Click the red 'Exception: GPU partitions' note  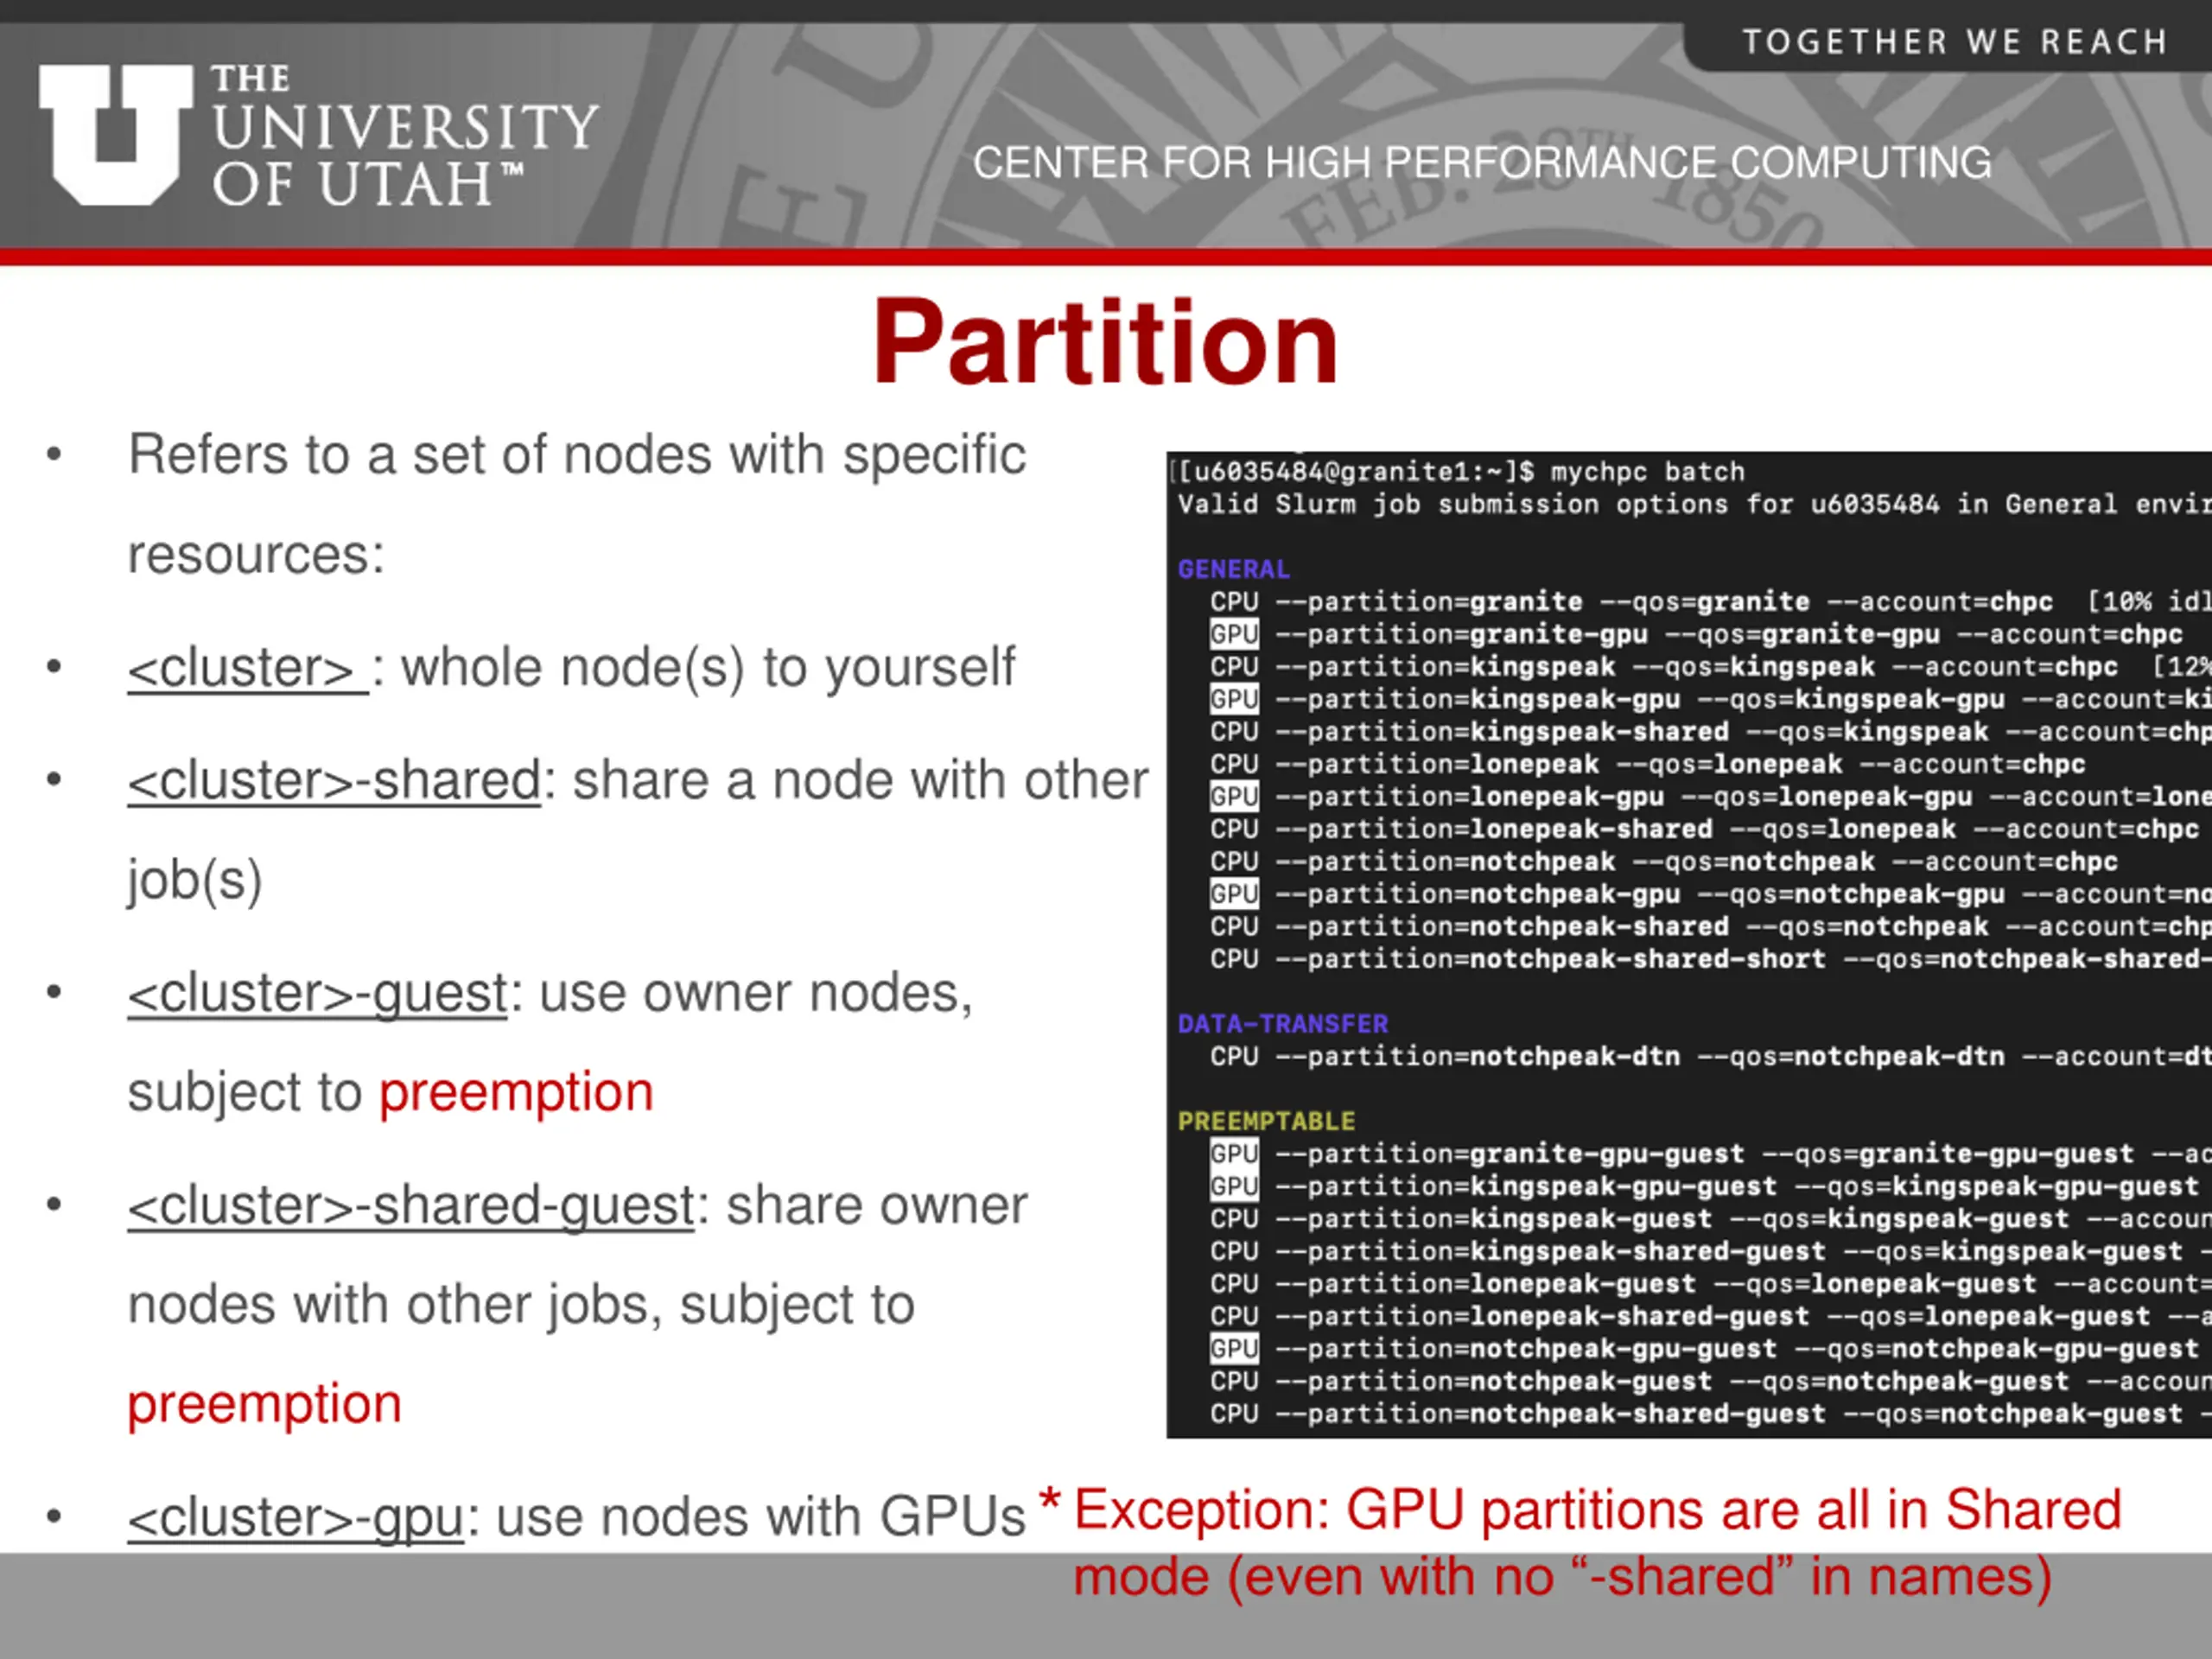pos(1580,1543)
